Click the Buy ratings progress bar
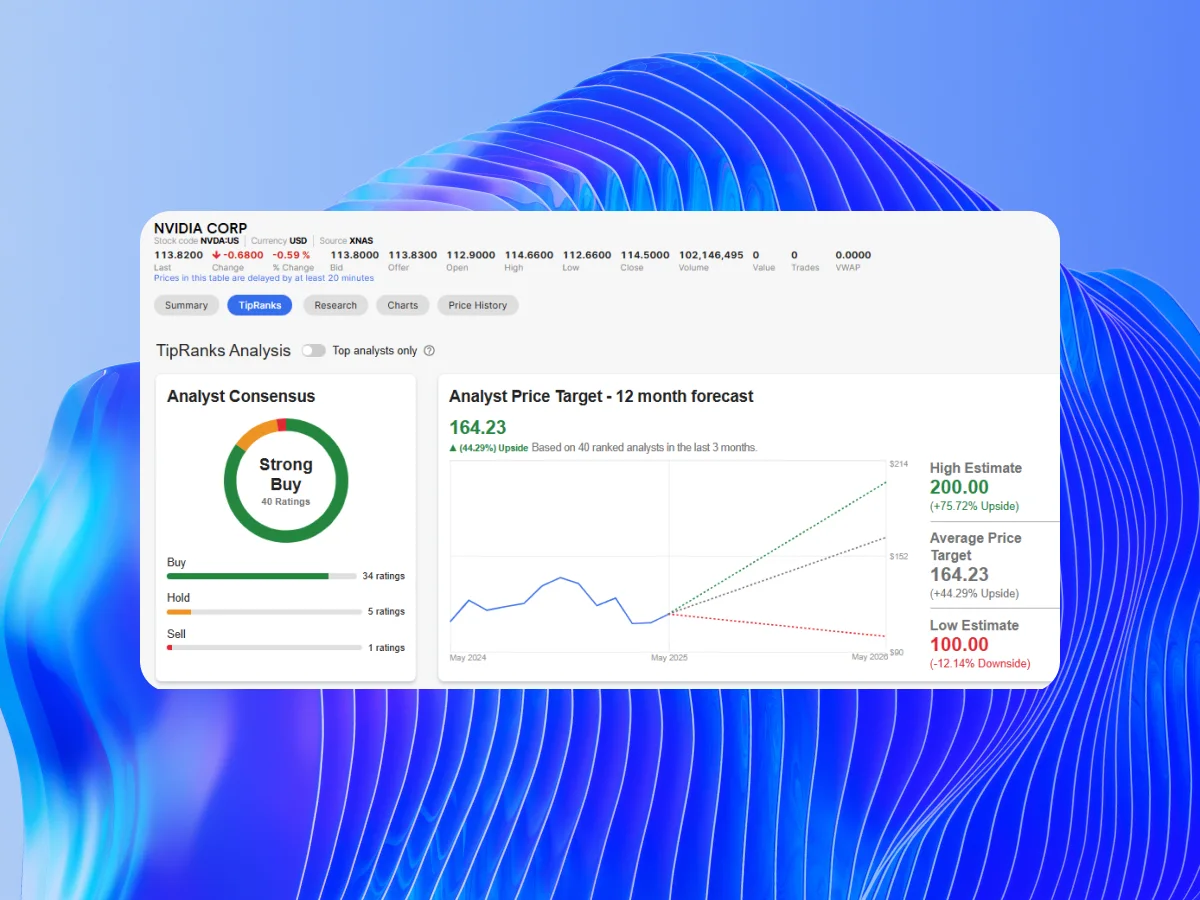 (x=262, y=576)
